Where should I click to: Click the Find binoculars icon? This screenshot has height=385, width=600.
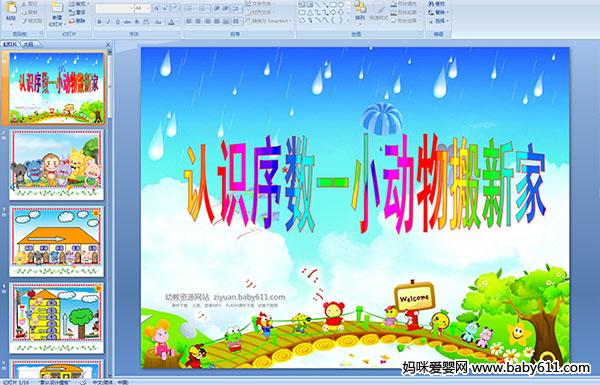click(432, 4)
